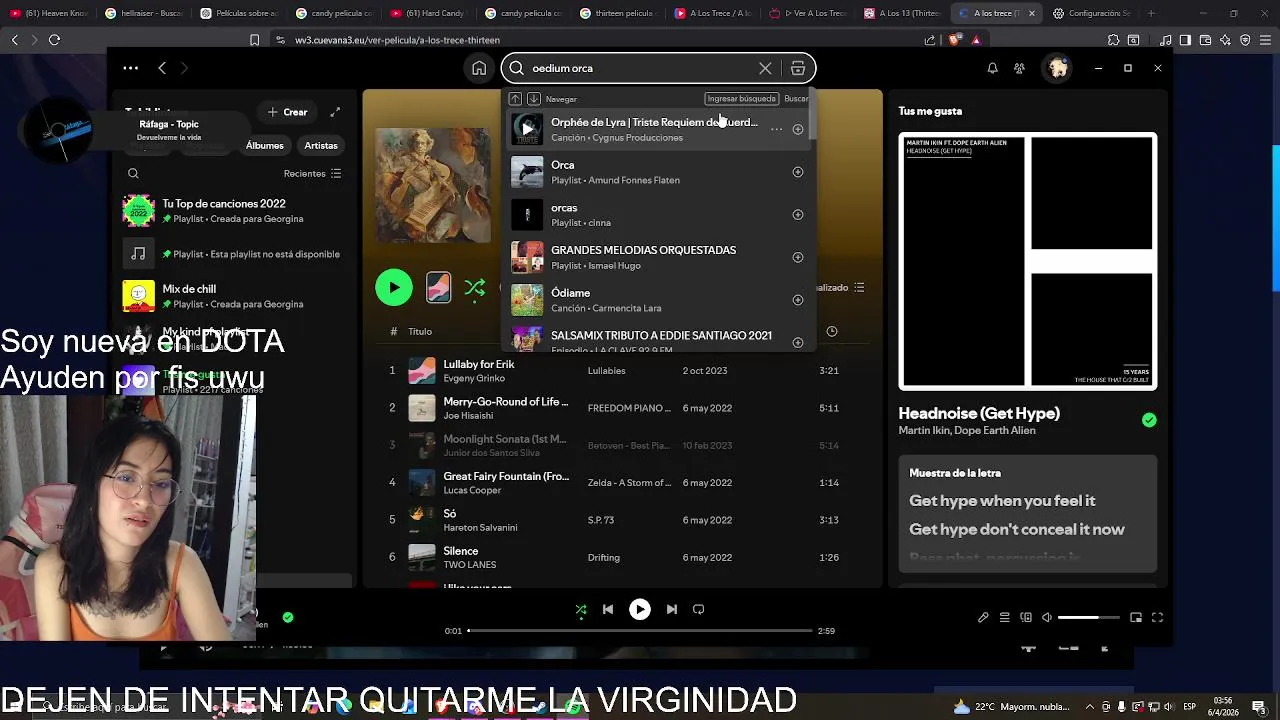This screenshot has height=720, width=1280.
Task: Open Tu Top de canciones 2022 playlist
Action: [x=233, y=211]
